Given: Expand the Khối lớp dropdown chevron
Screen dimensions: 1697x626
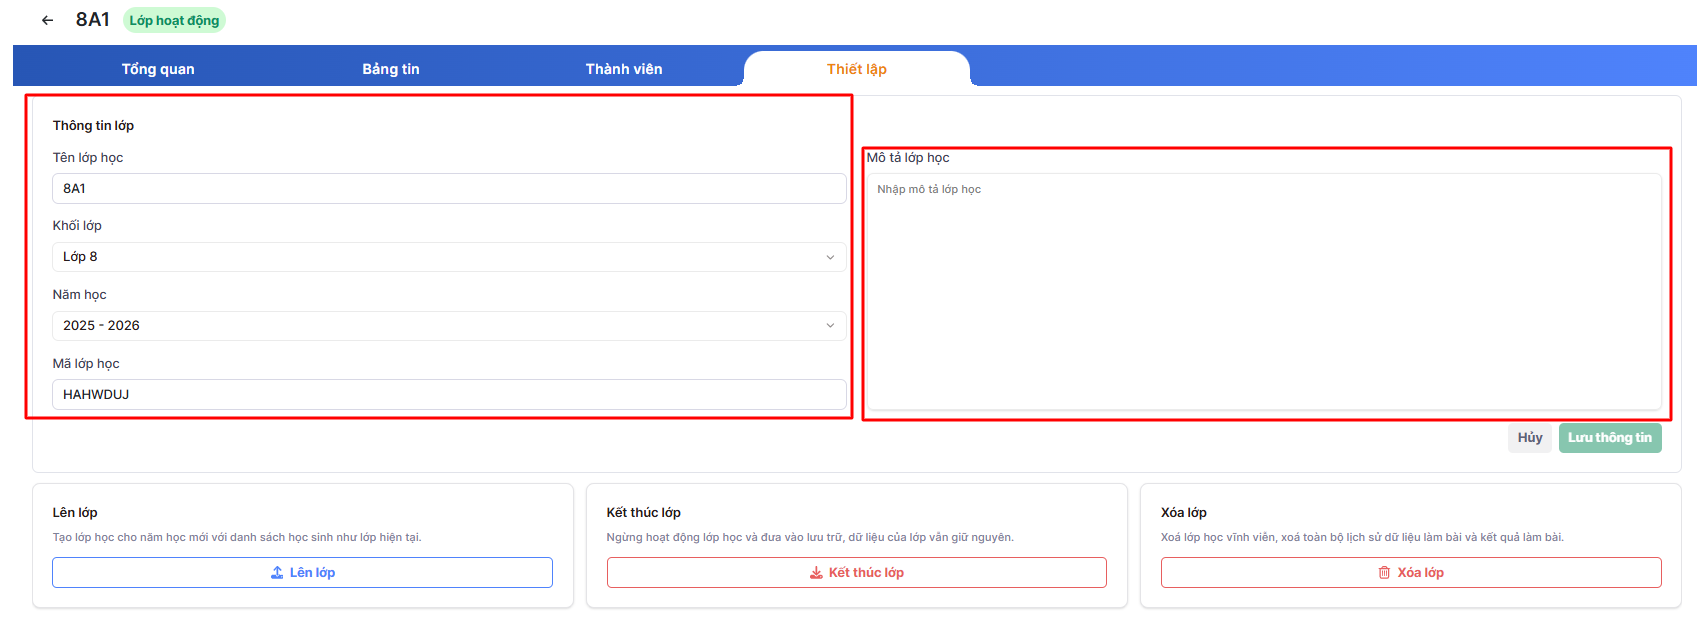Looking at the screenshot, I should tap(829, 257).
